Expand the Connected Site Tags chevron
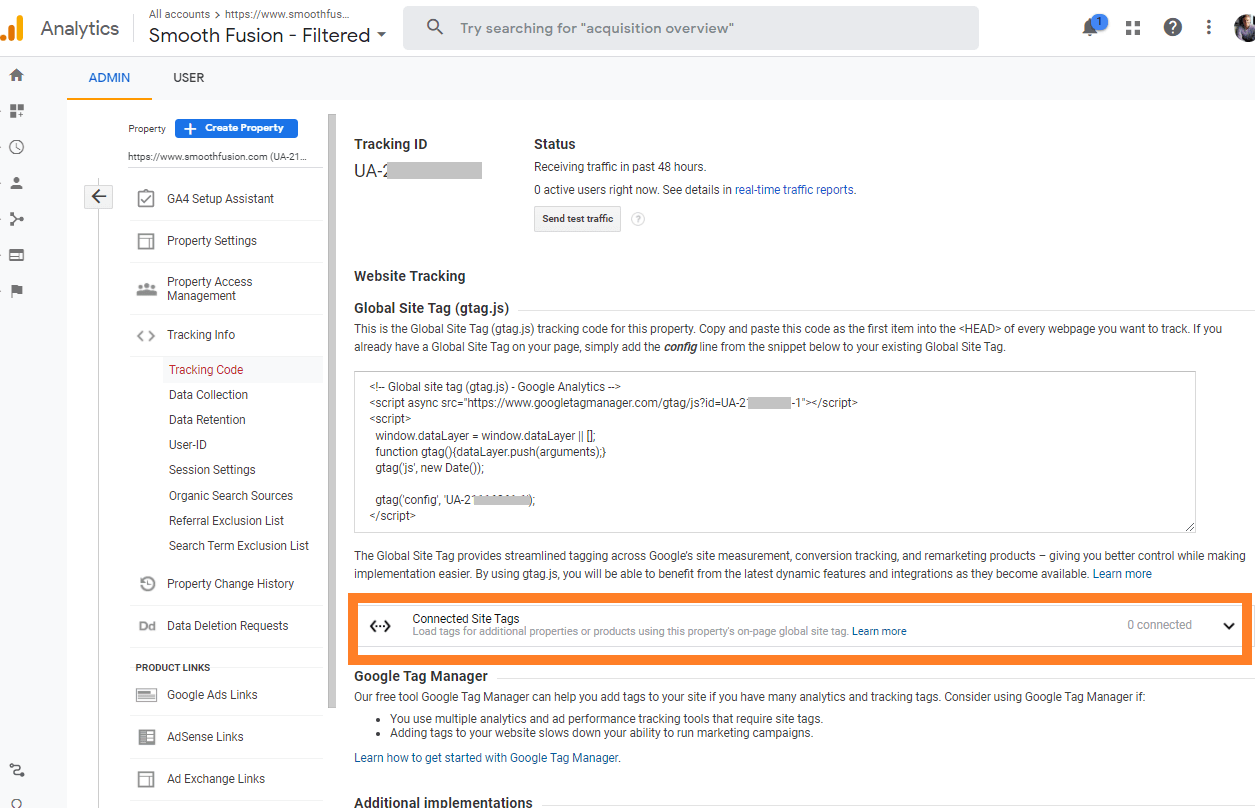This screenshot has height=808, width=1255. click(1229, 626)
